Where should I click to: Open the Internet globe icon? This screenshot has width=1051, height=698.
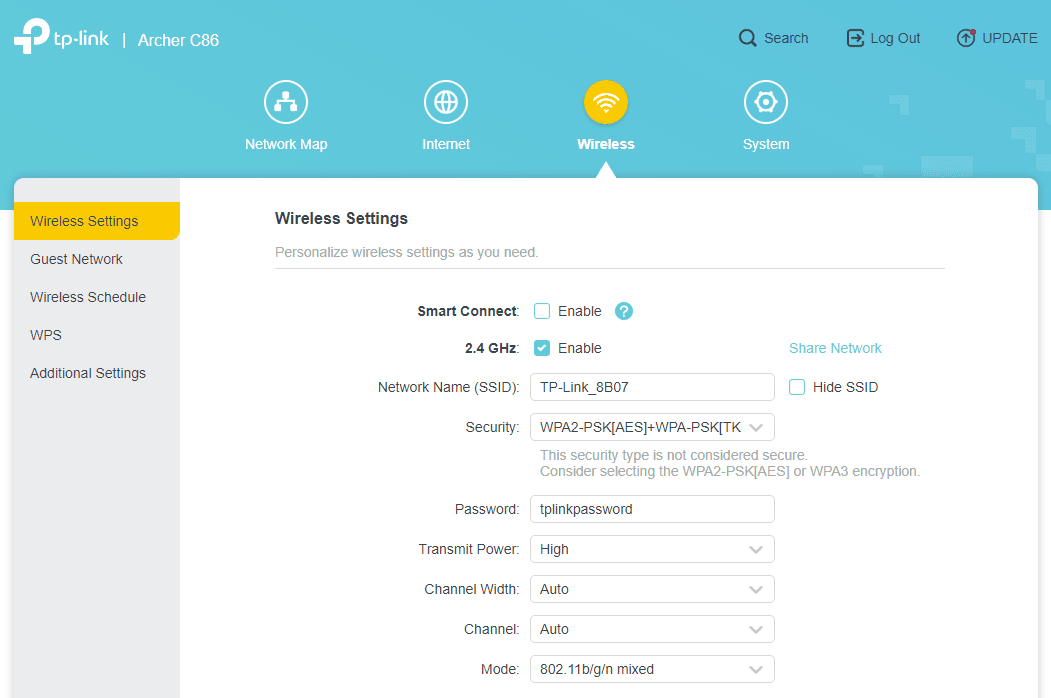(446, 103)
